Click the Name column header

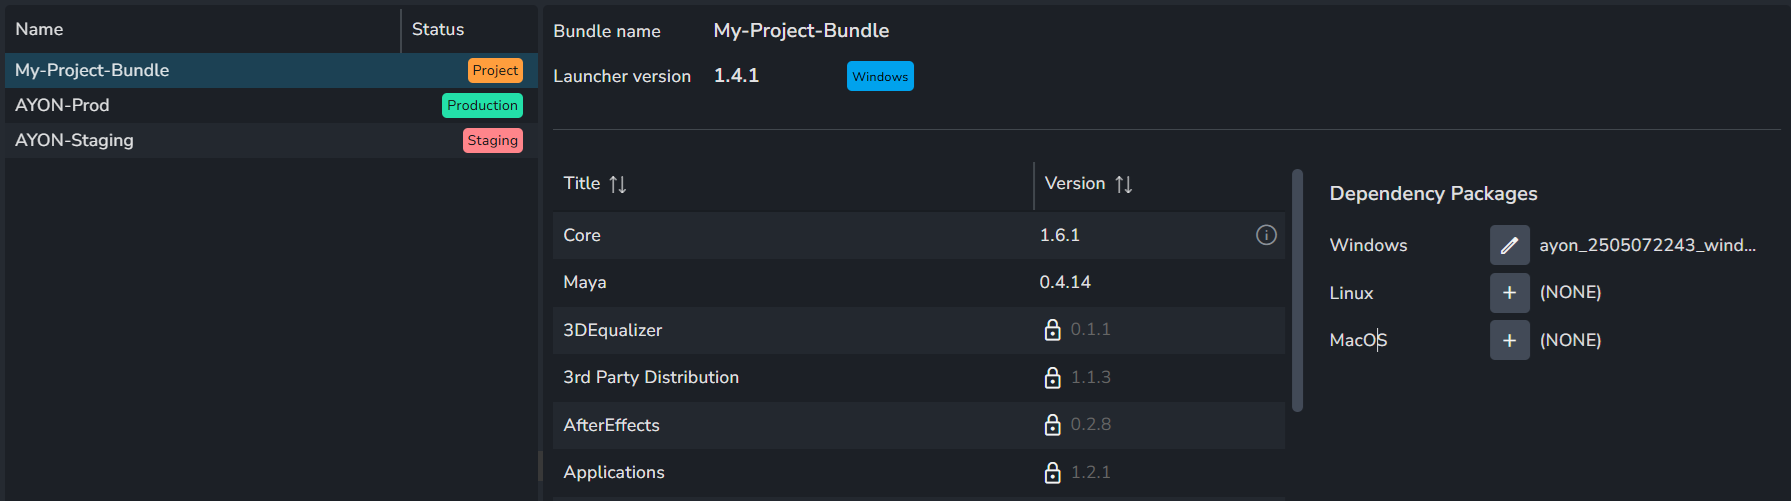39,29
